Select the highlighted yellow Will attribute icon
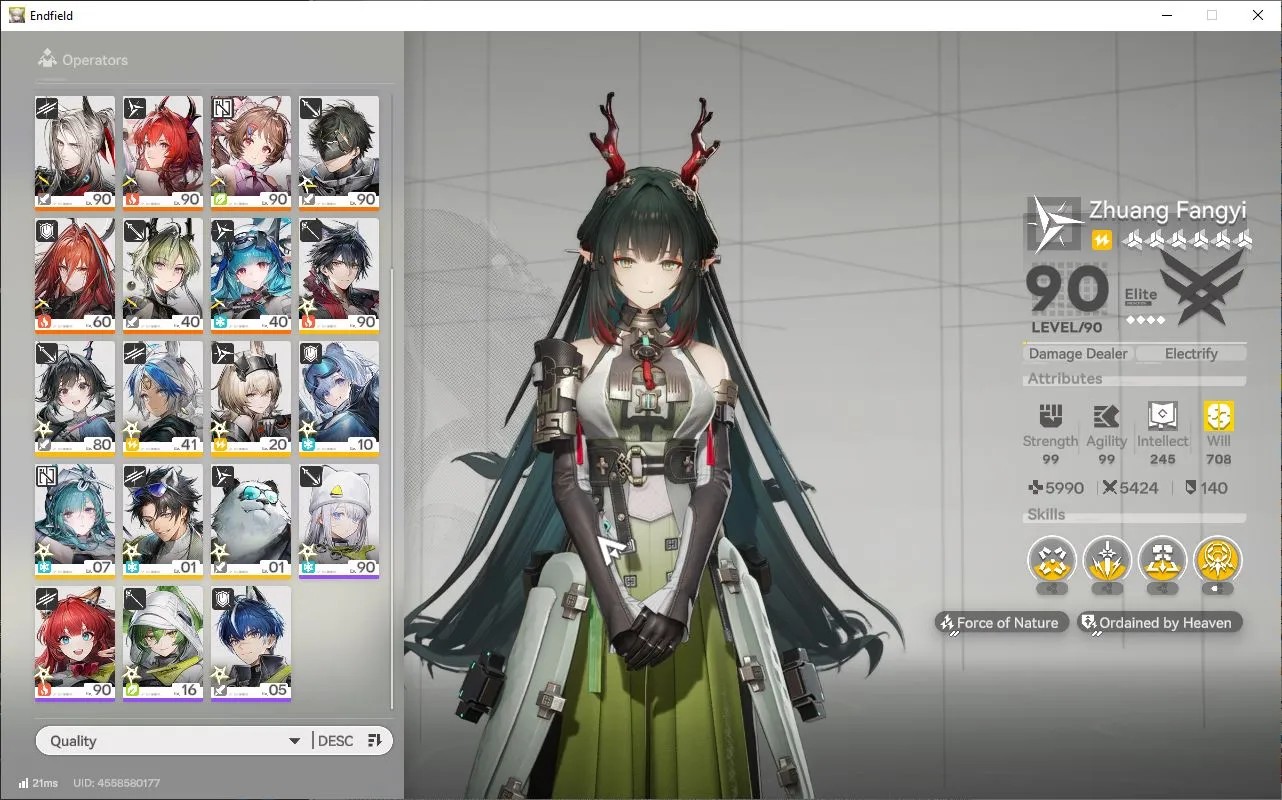This screenshot has height=800, width=1282. pyautogui.click(x=1219, y=416)
